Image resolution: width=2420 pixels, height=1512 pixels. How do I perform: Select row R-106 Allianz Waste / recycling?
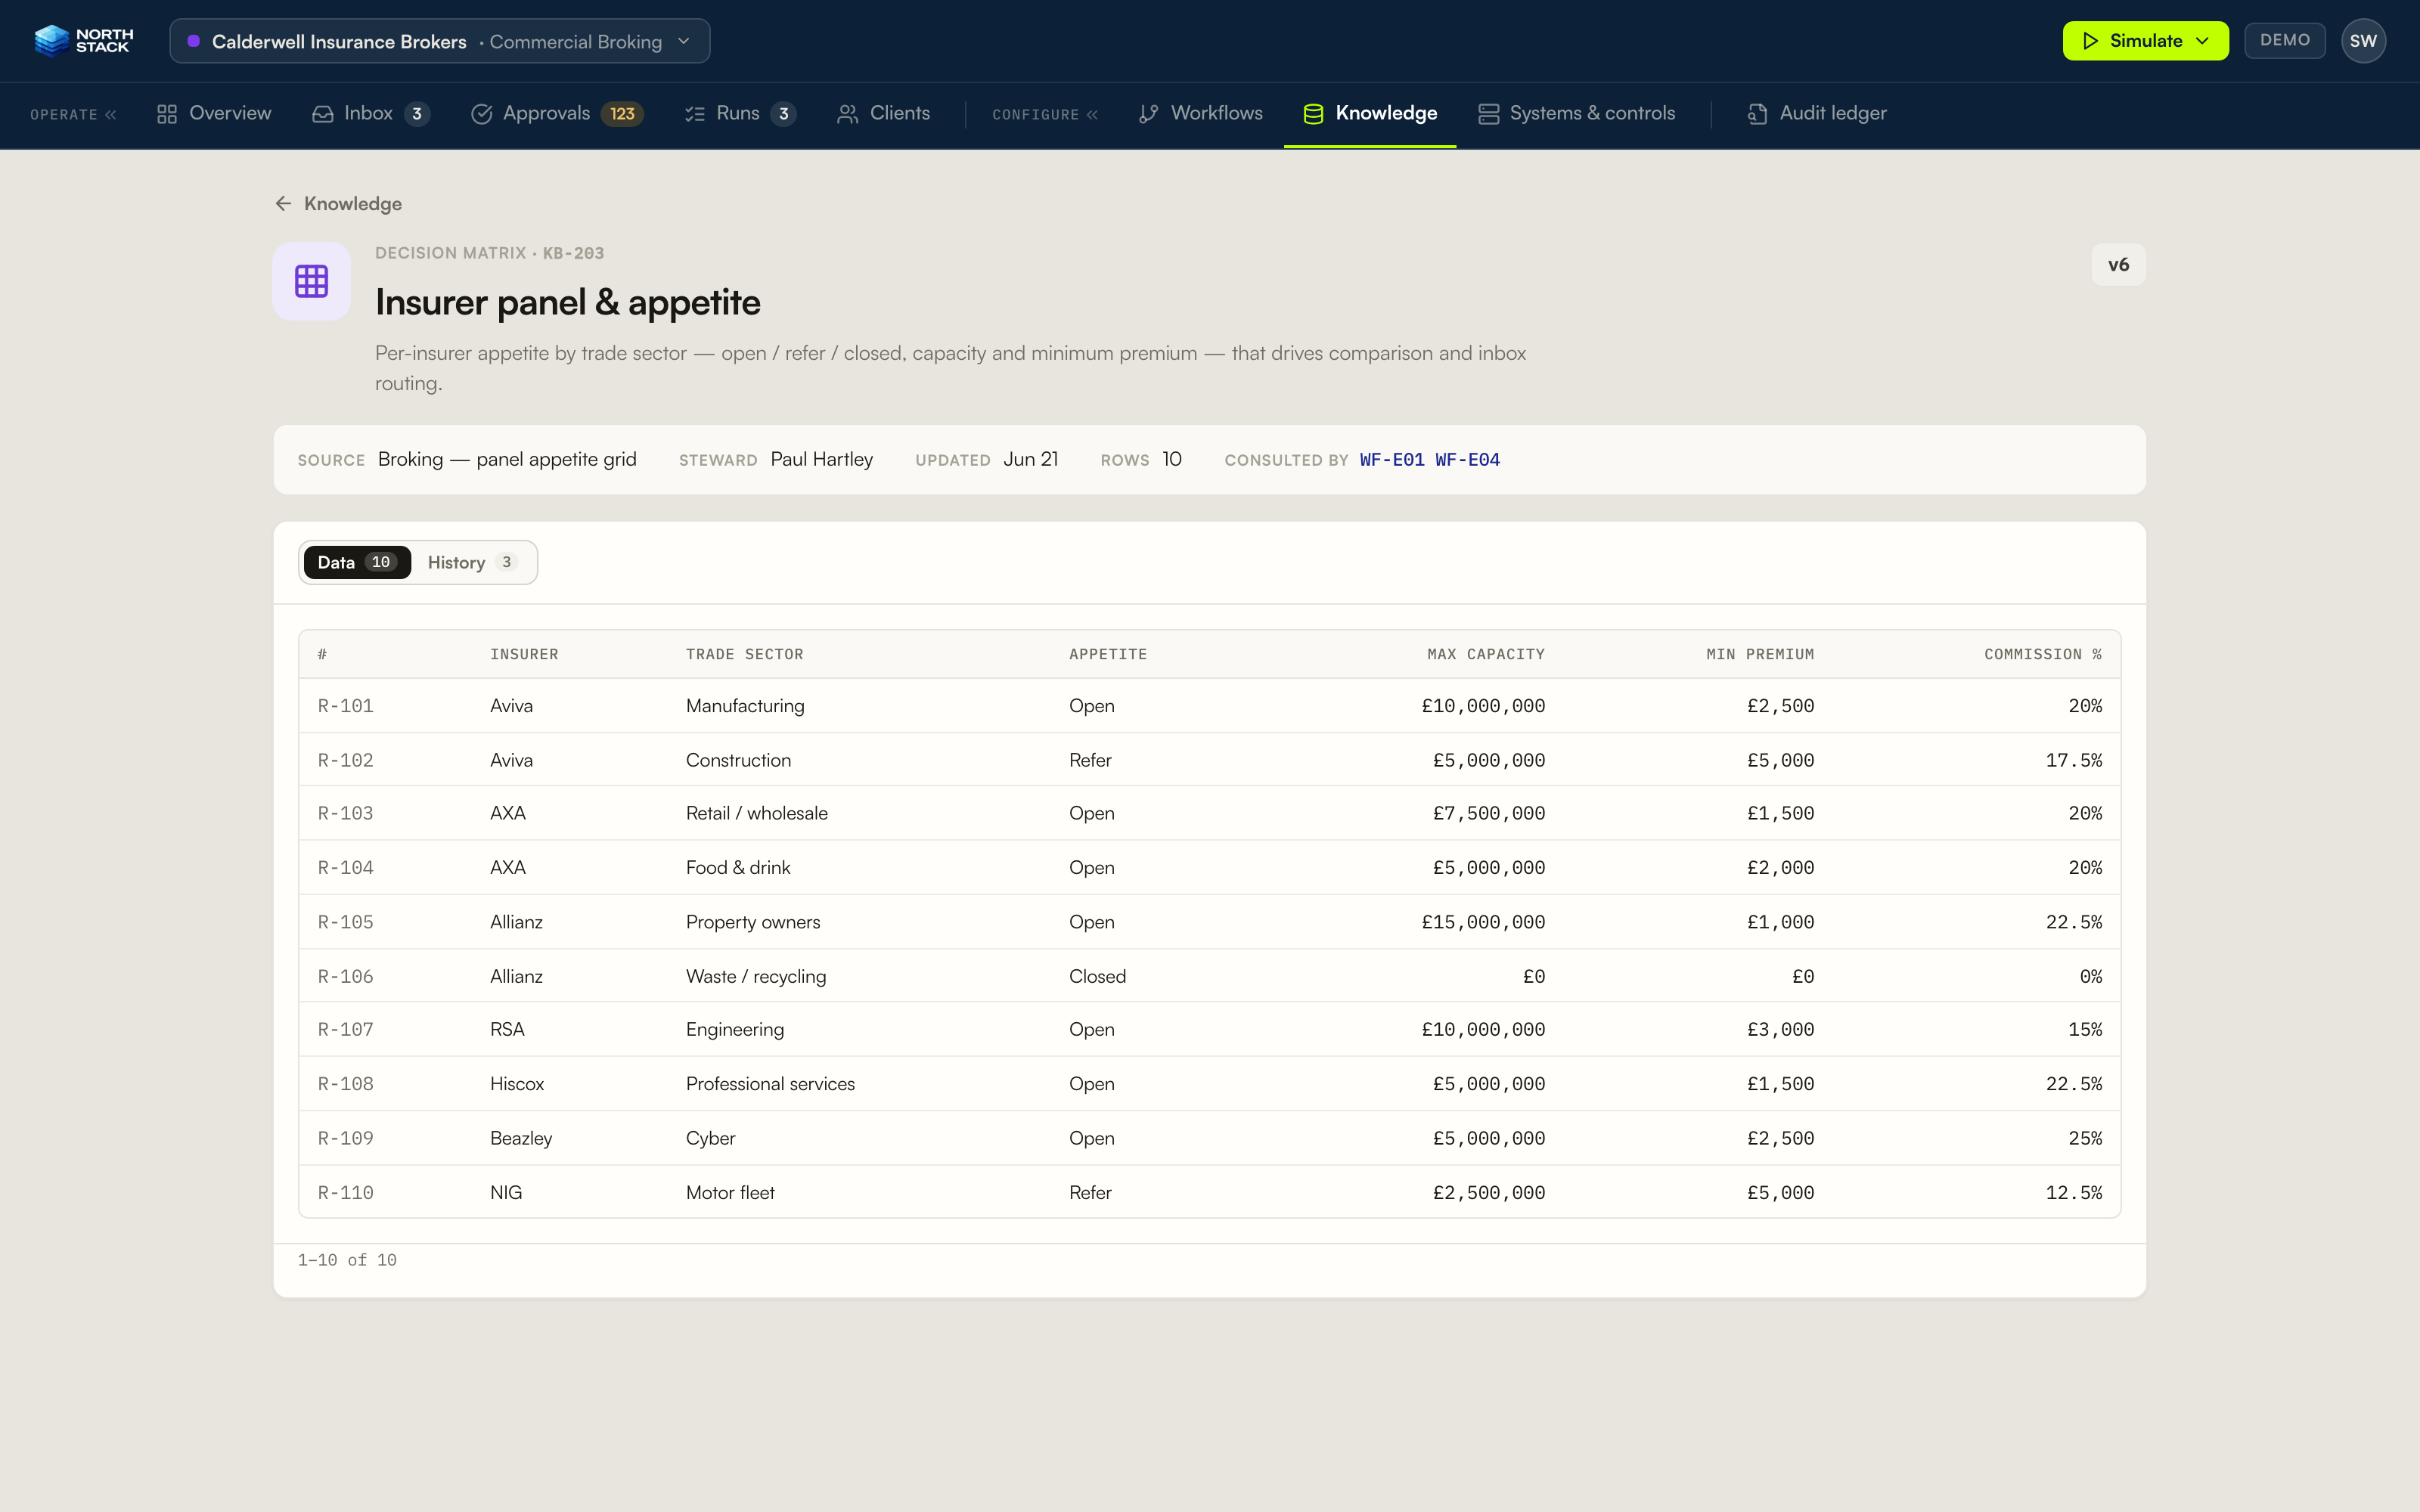tap(1209, 976)
